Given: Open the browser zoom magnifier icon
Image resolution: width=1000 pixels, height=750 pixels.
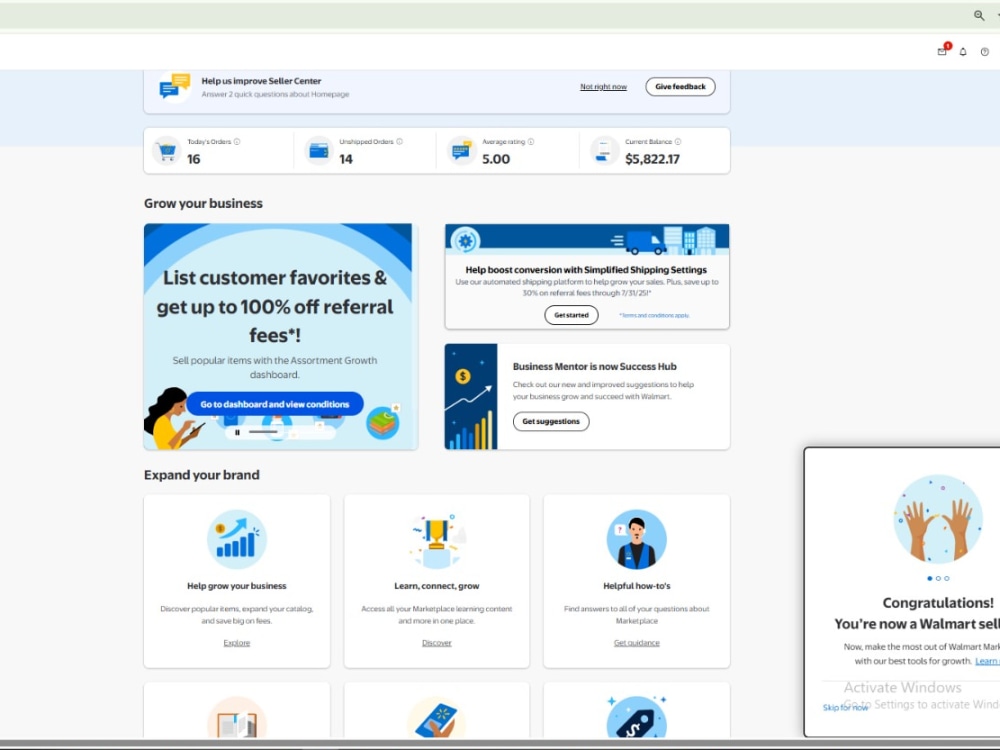Looking at the screenshot, I should point(978,15).
